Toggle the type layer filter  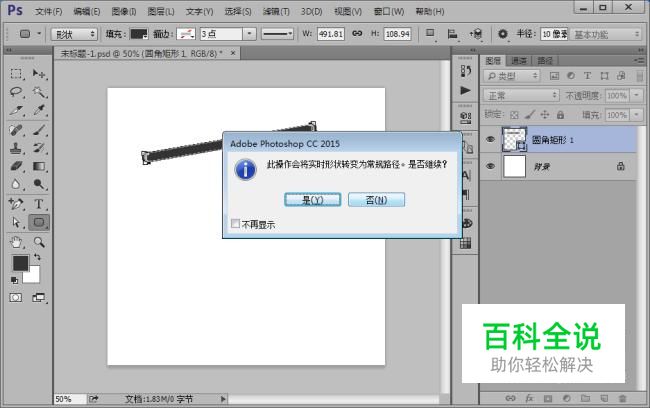pyautogui.click(x=587, y=76)
